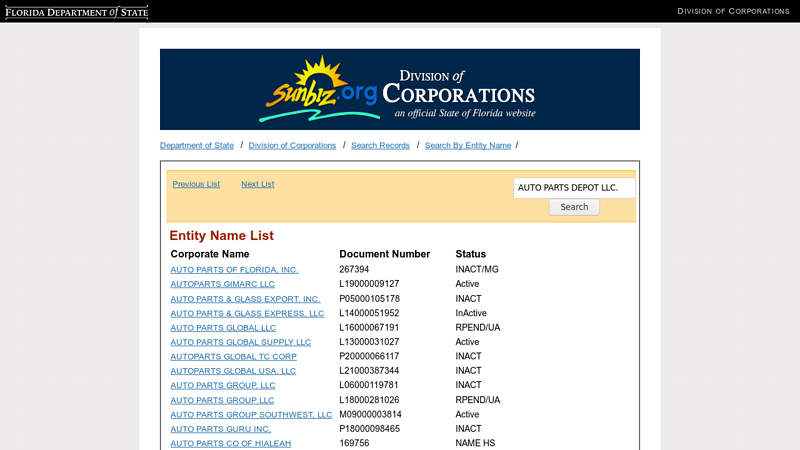Focus the entity name search field
Viewport: 800px width, 450px height.
point(574,188)
